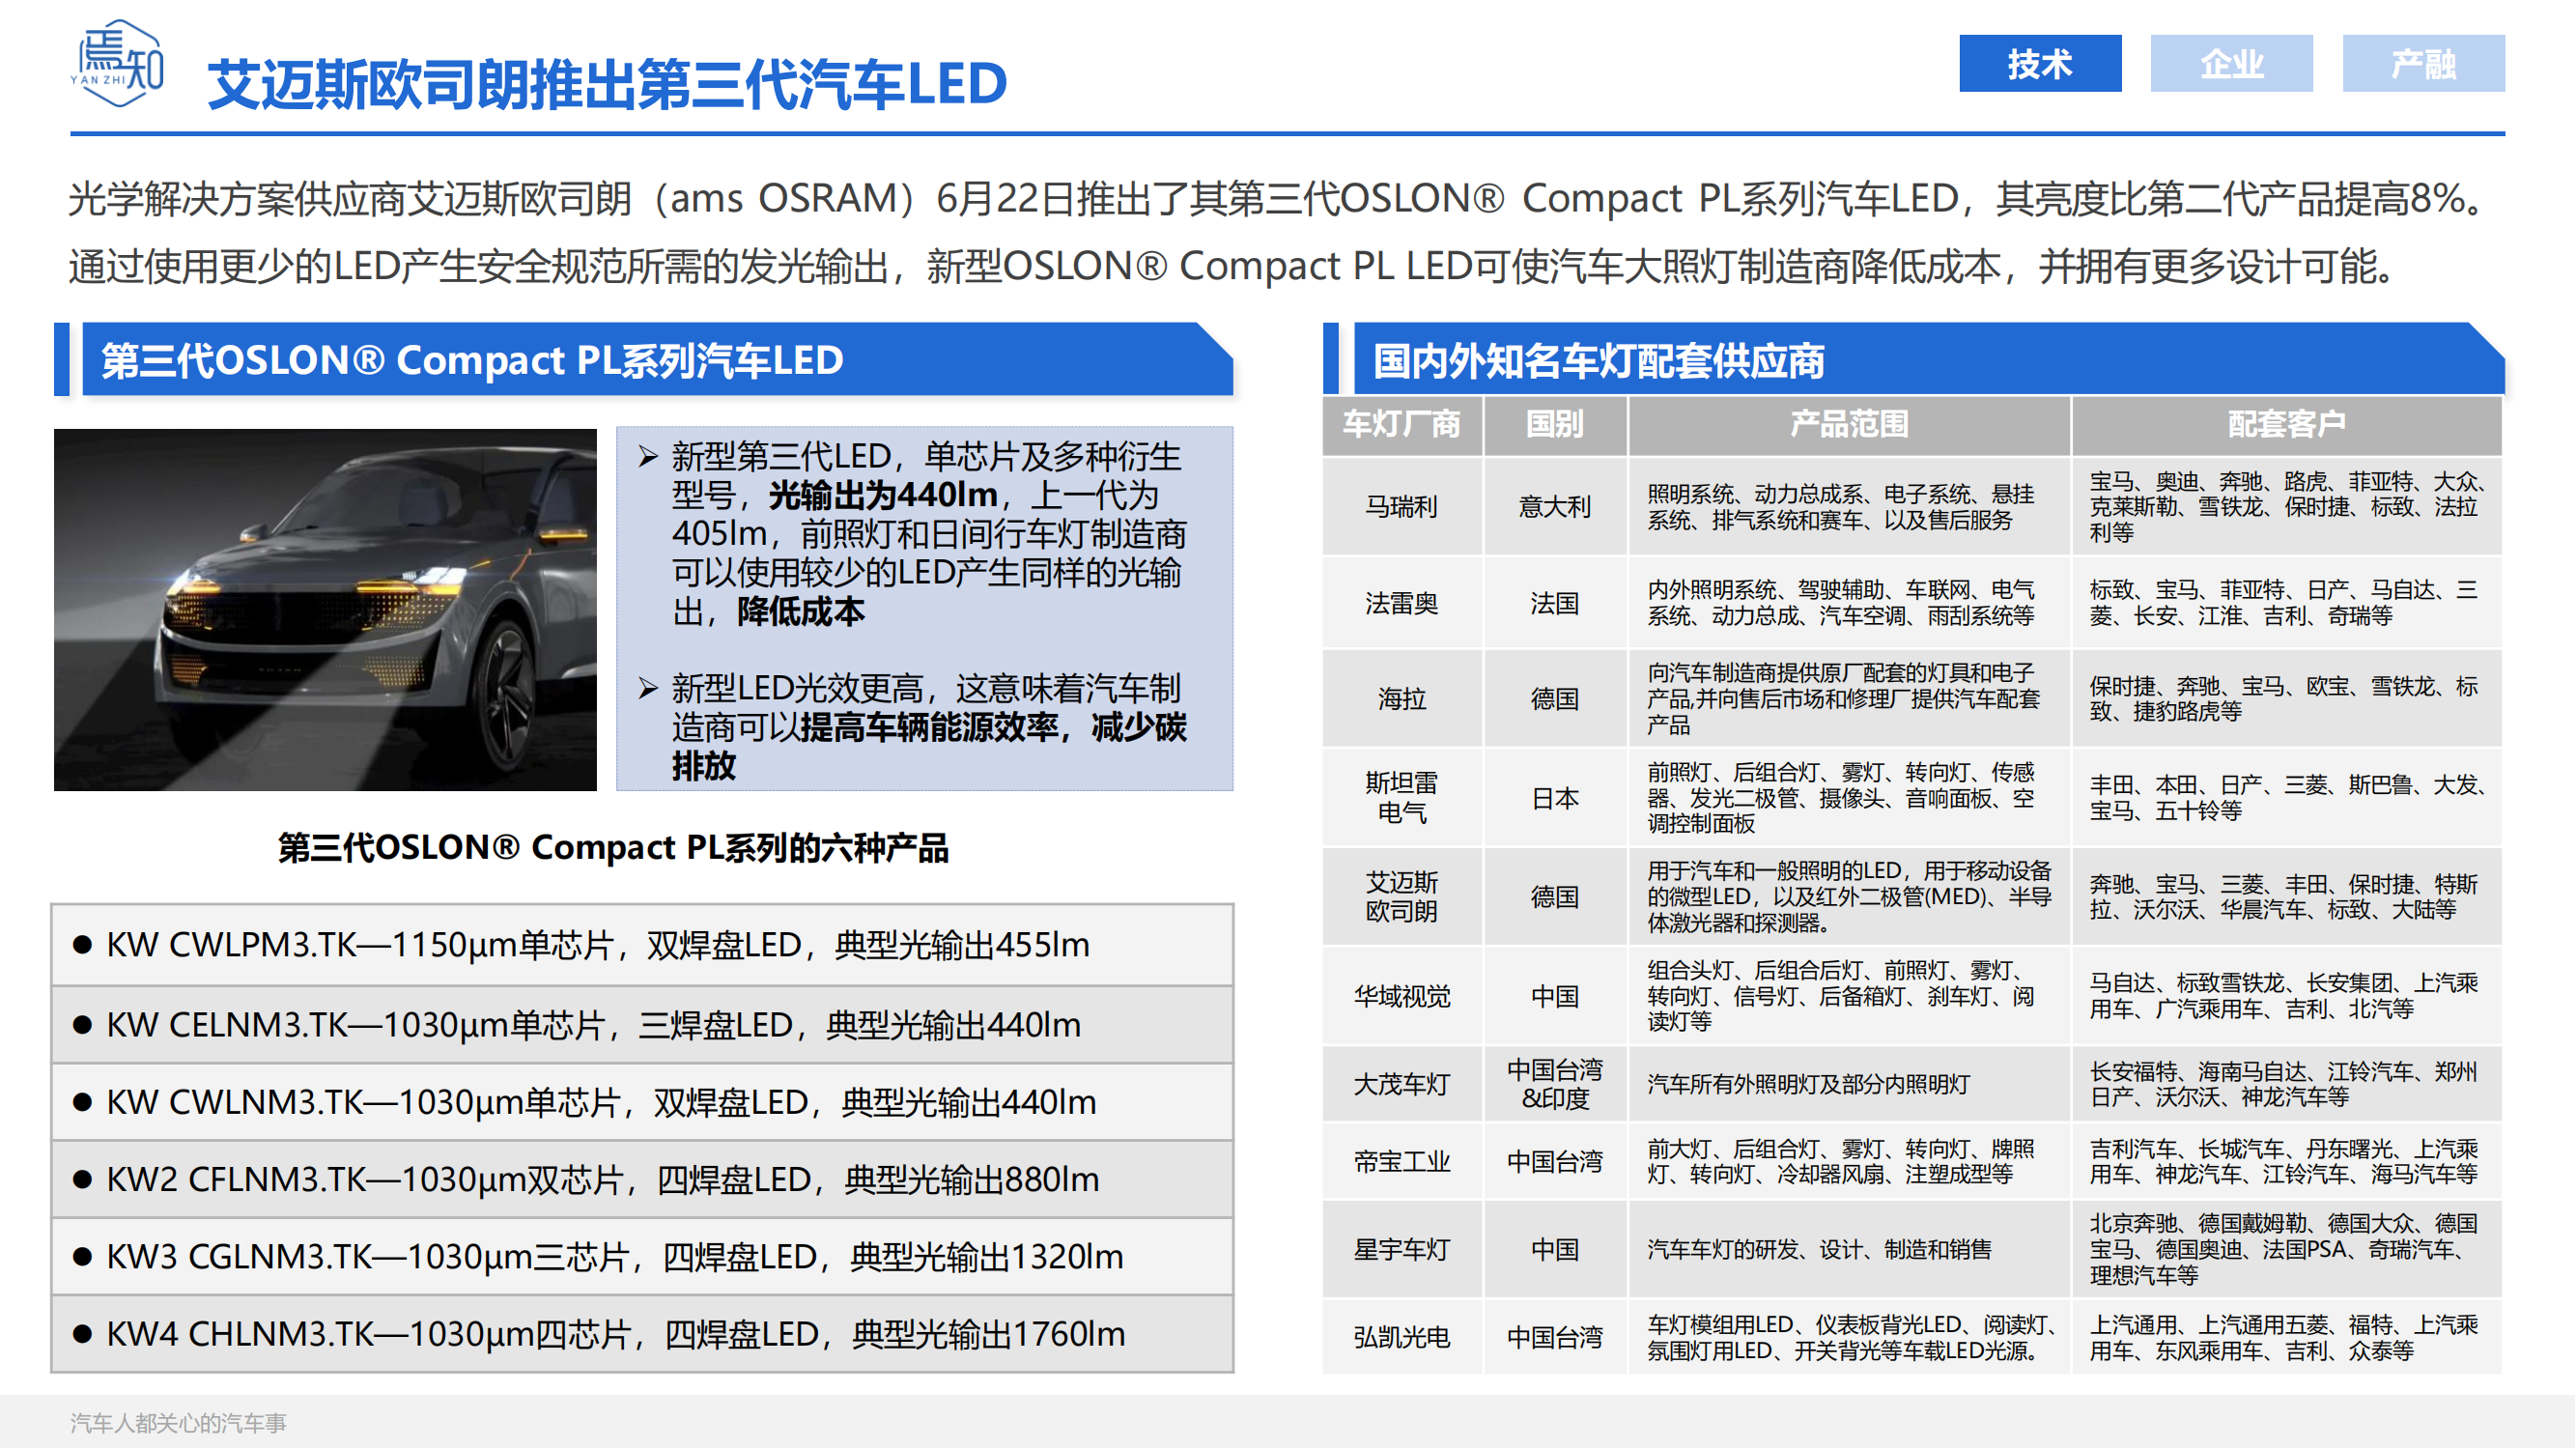Viewport: 2576px width, 1449px height.
Task: Select the 马瑞利 manufacturer cell
Action: point(1402,507)
